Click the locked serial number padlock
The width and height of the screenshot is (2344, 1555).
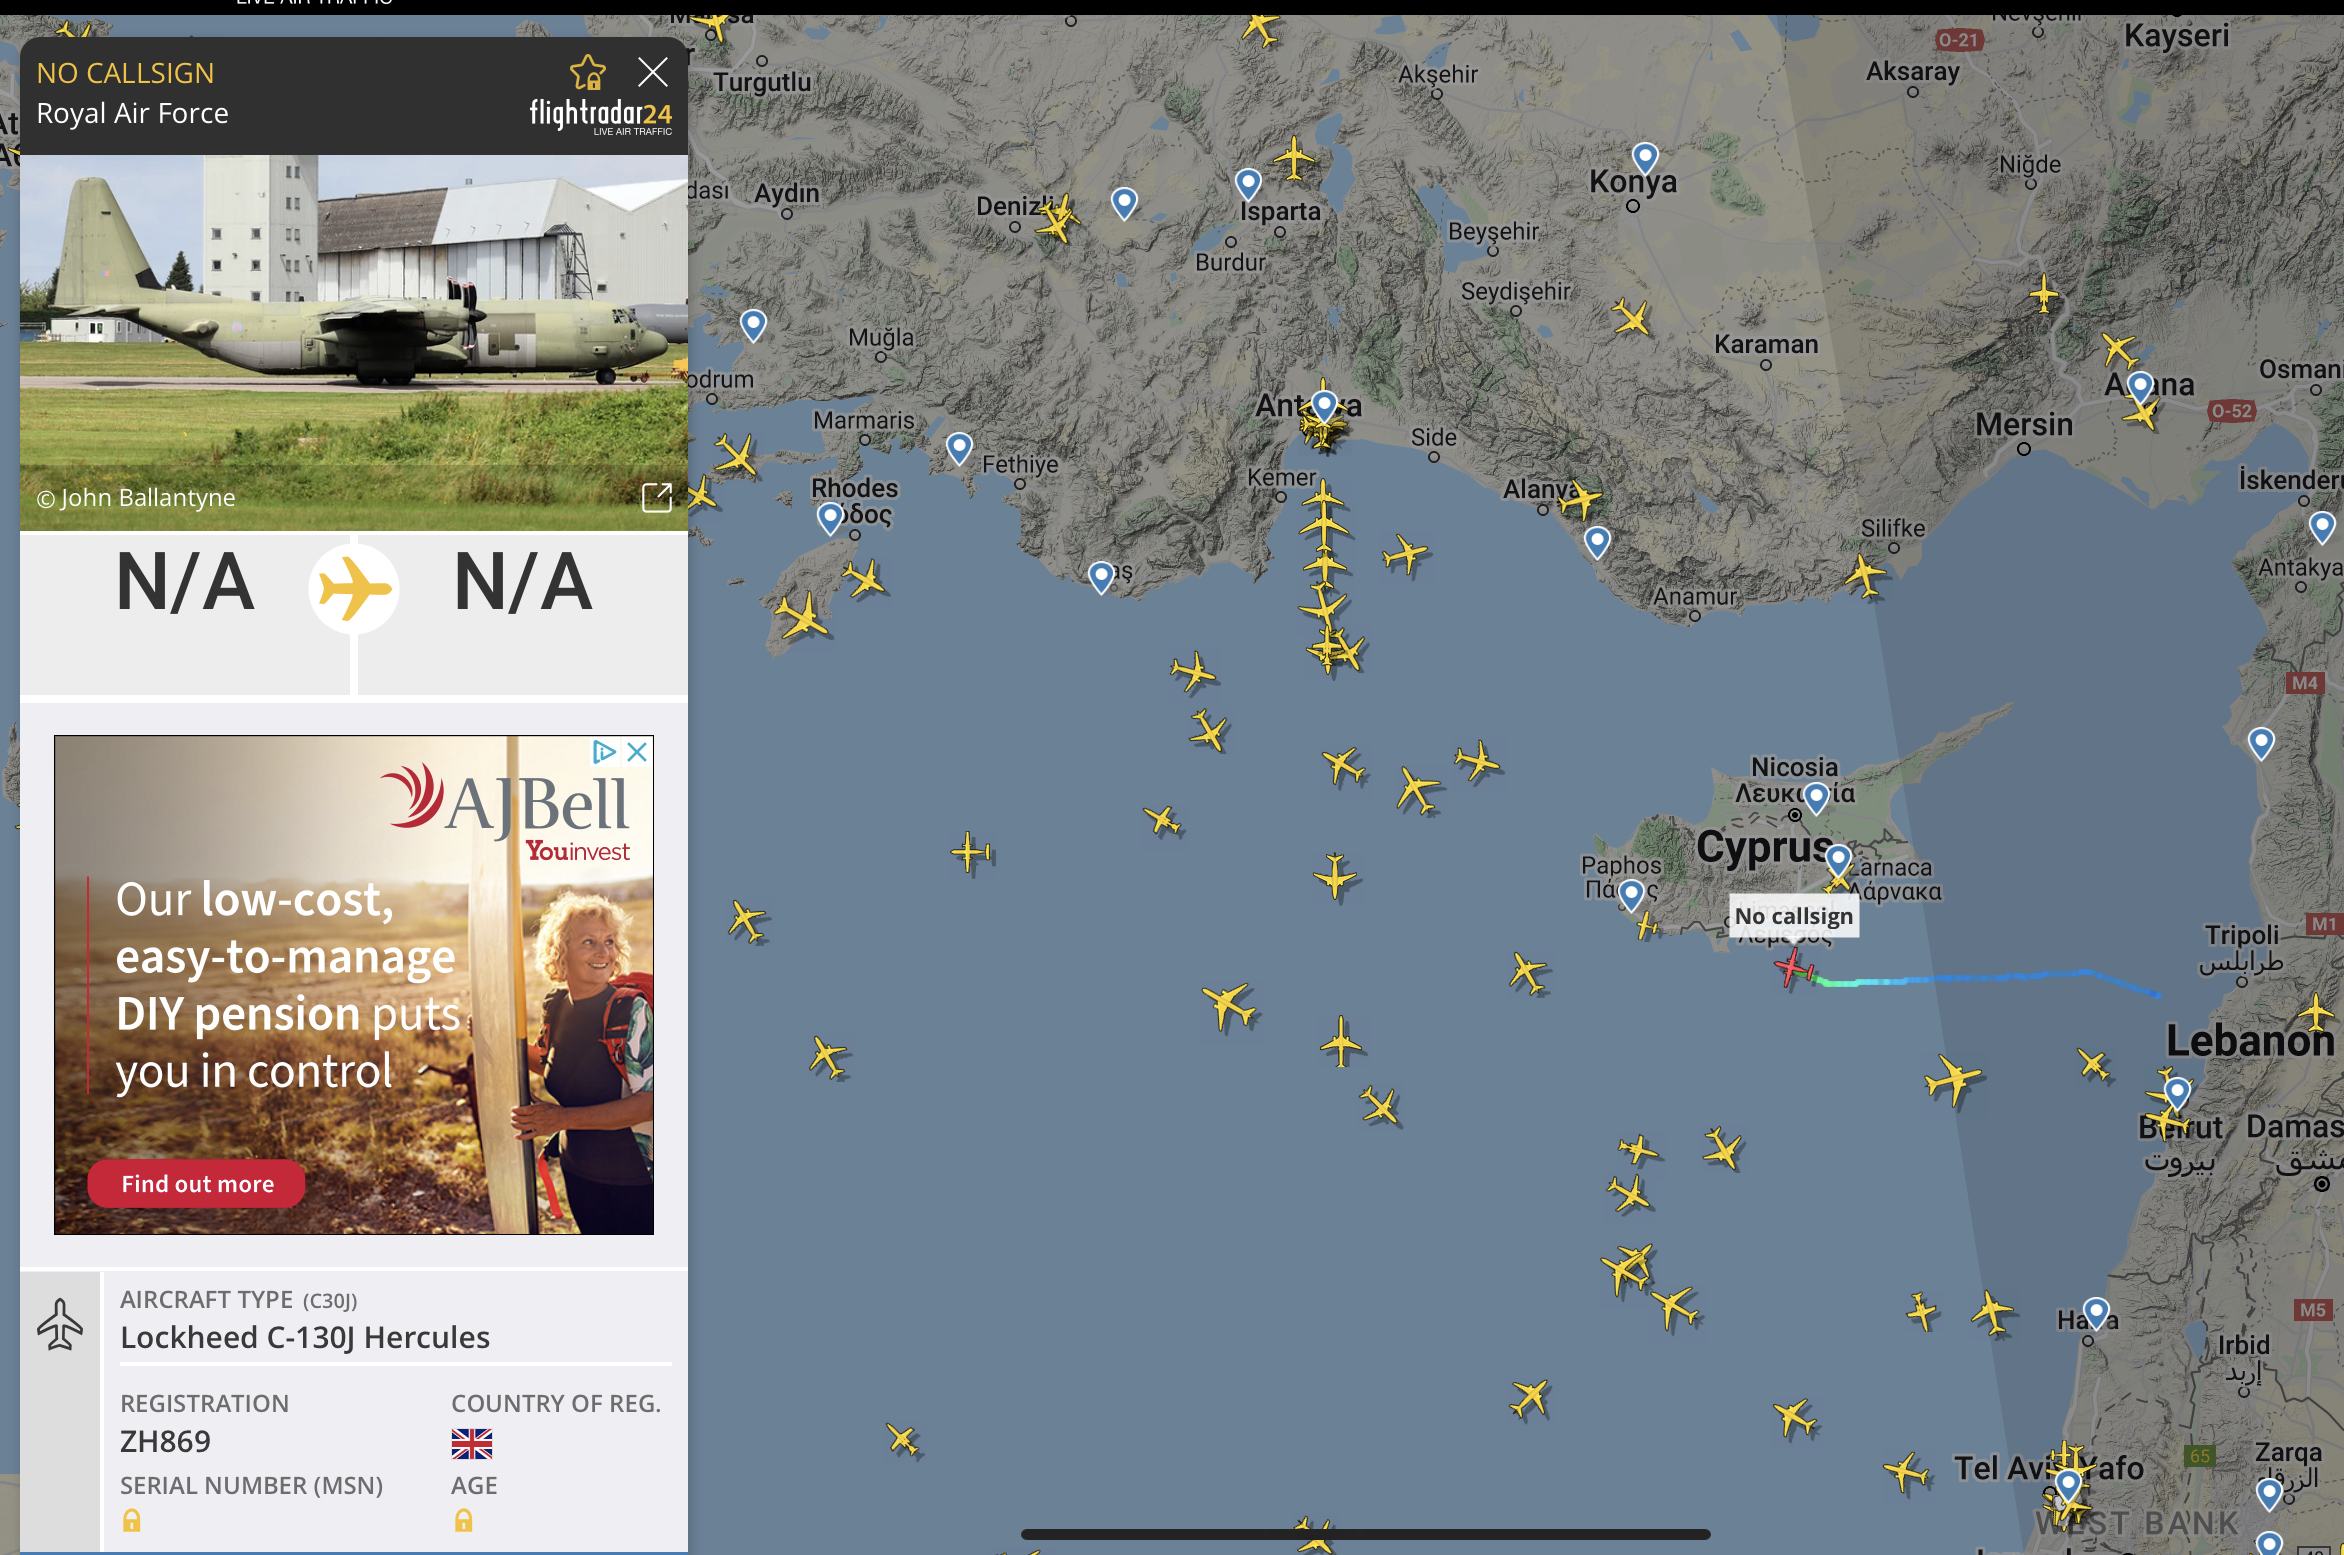[x=131, y=1521]
